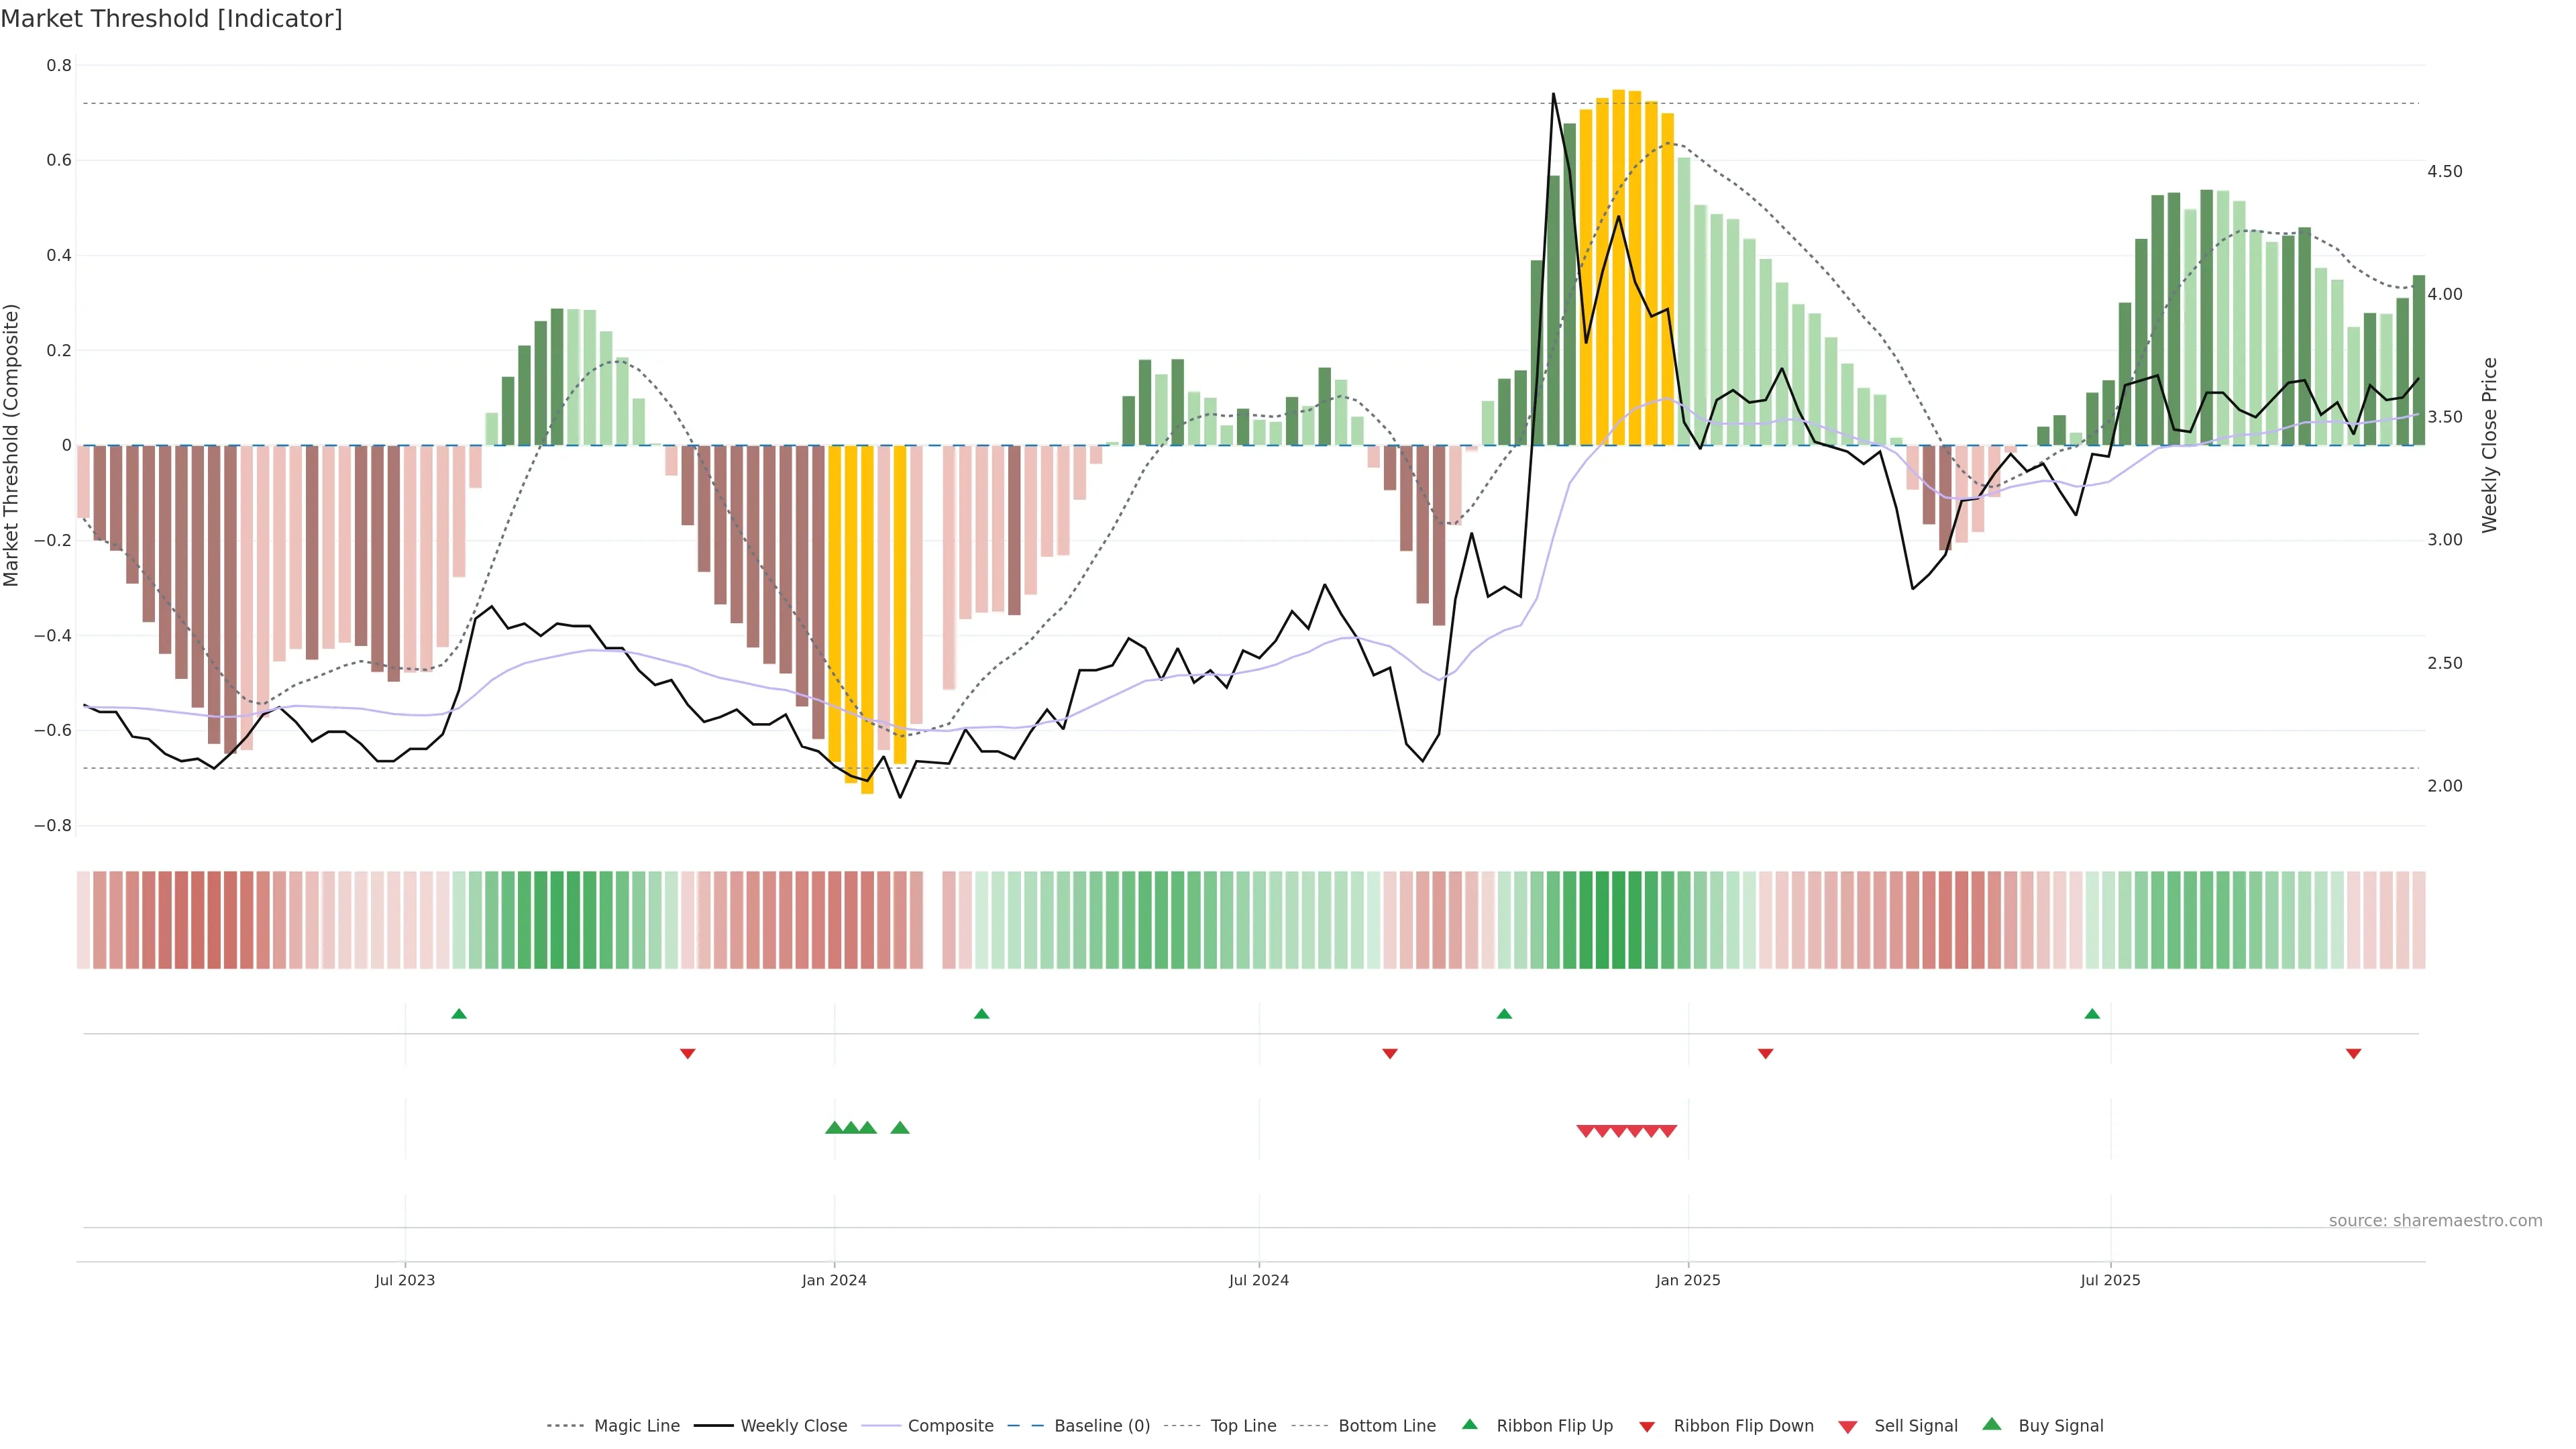Toggle Magic Line legend entry

tap(636, 1425)
